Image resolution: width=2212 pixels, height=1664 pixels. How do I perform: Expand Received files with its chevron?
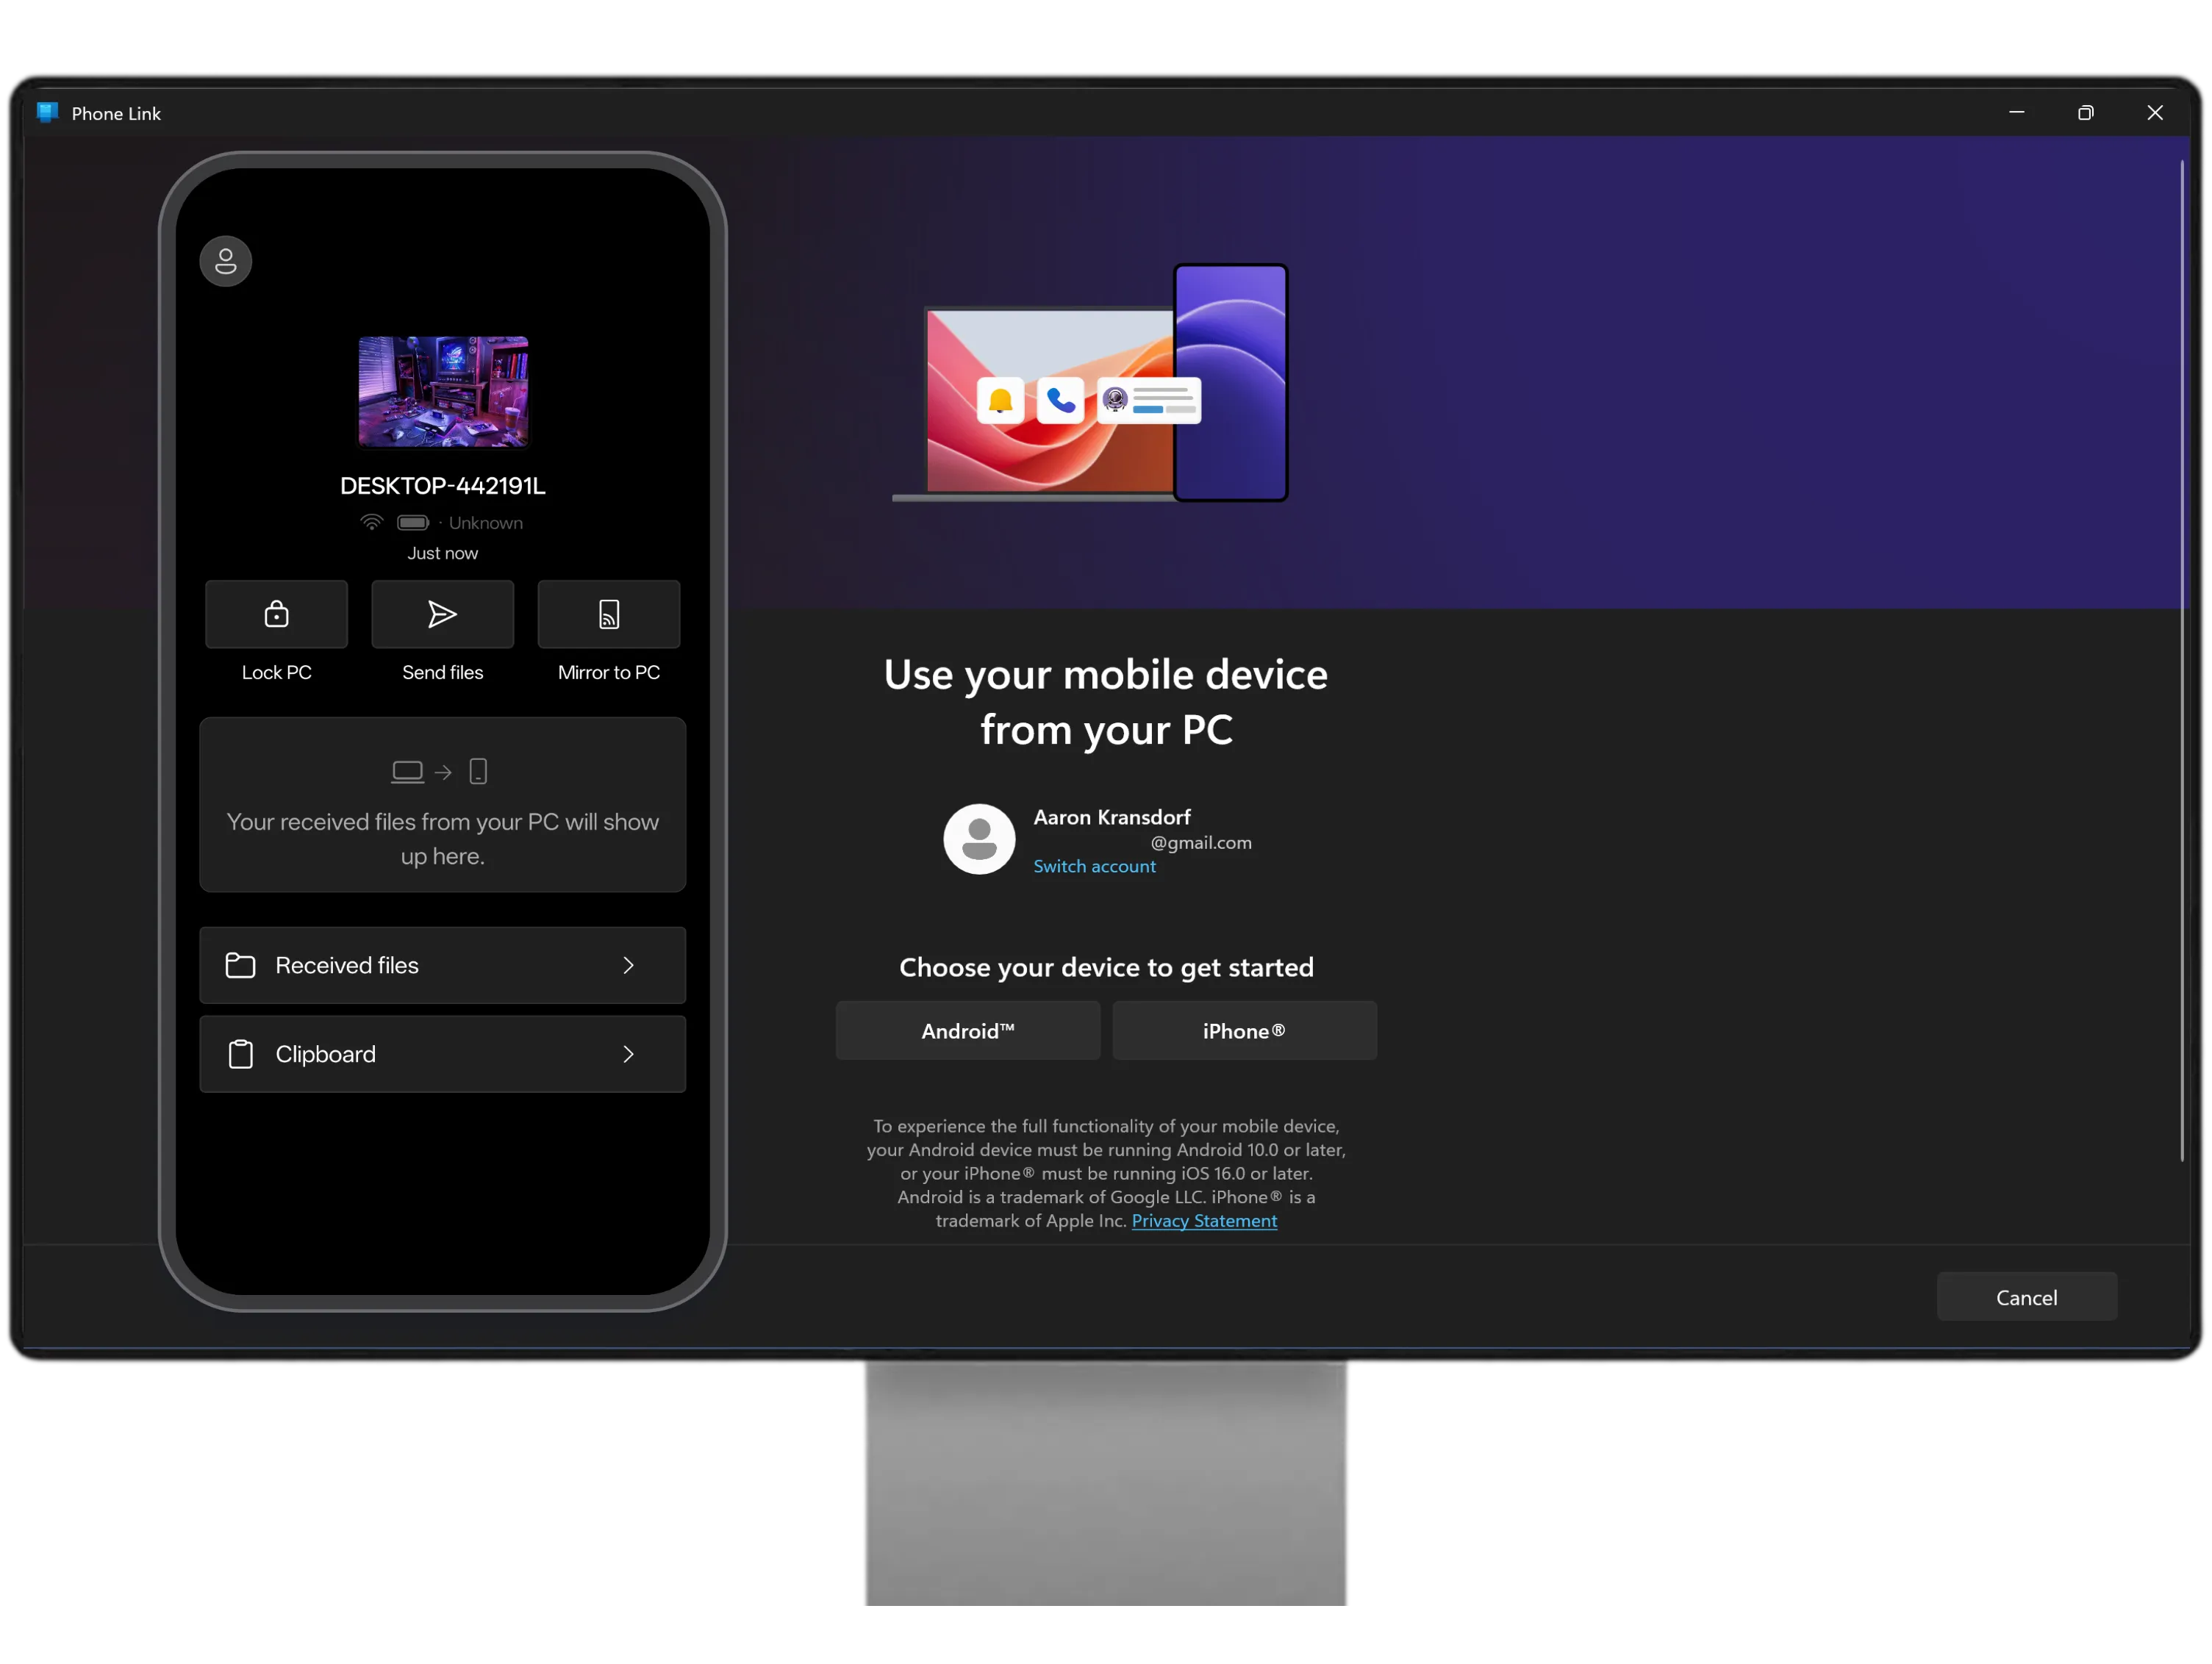[x=628, y=965]
